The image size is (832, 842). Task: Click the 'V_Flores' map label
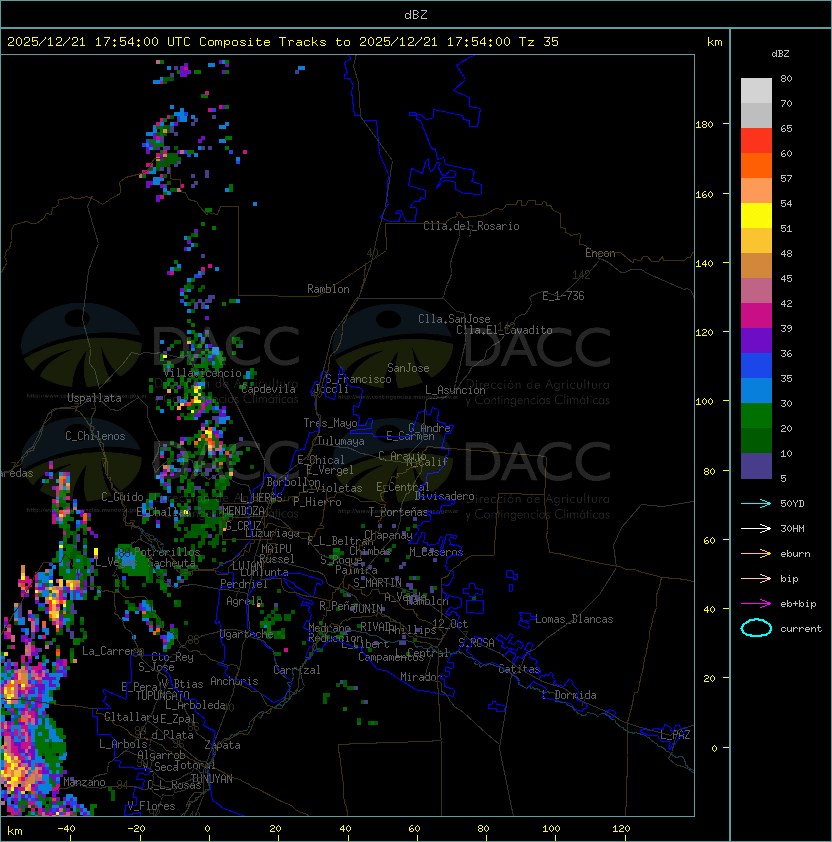tap(151, 806)
